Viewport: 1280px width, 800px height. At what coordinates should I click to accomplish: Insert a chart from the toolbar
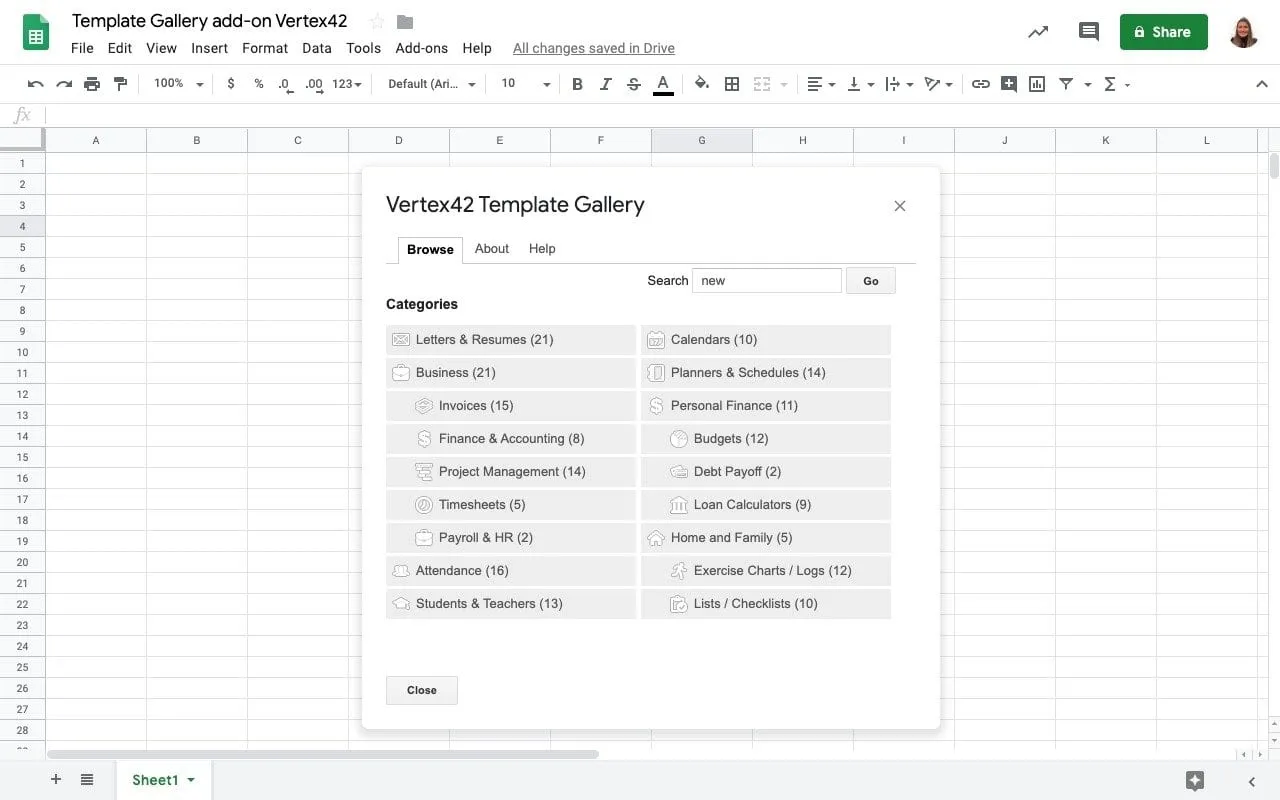(1037, 84)
